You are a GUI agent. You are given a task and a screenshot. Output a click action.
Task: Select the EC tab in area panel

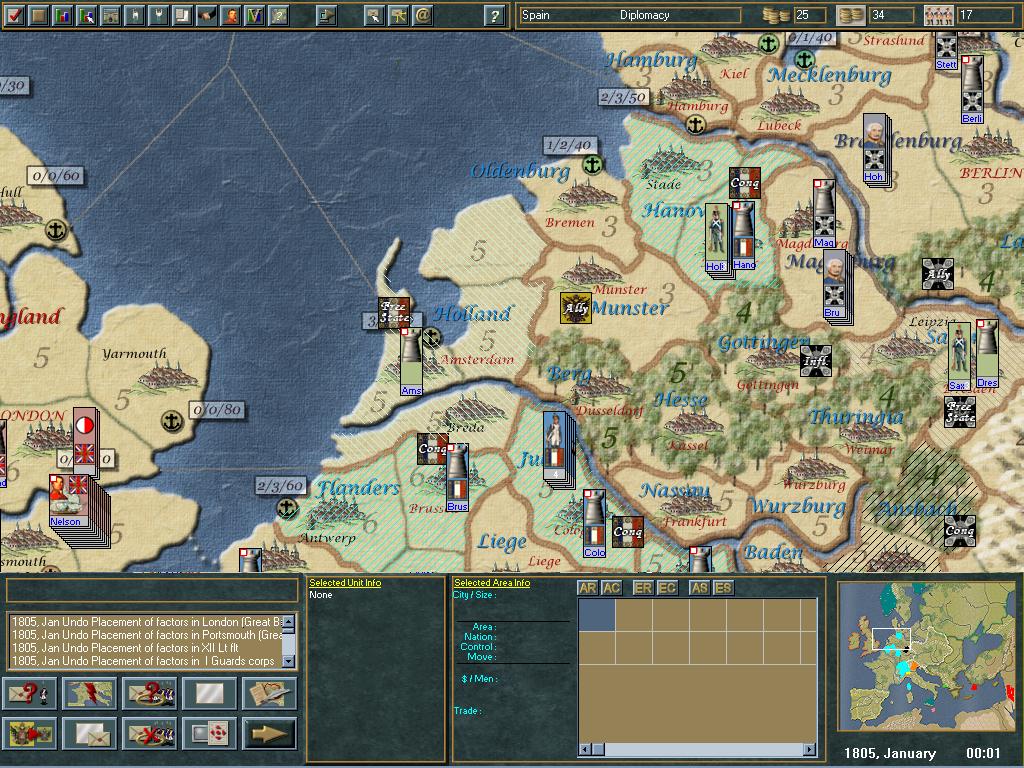point(667,588)
